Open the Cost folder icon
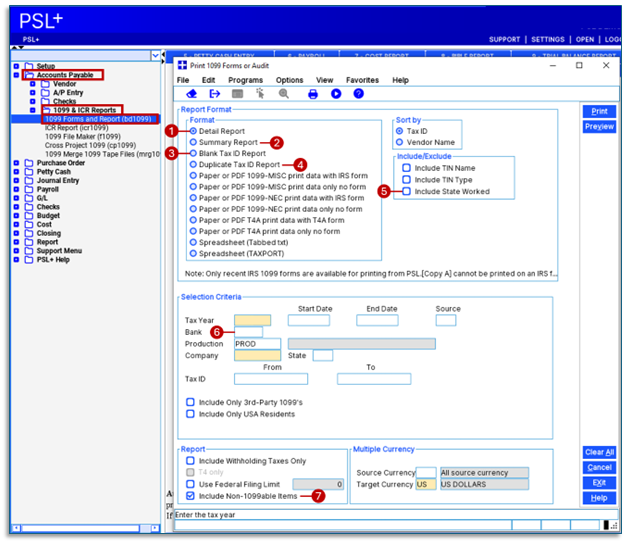 point(29,224)
